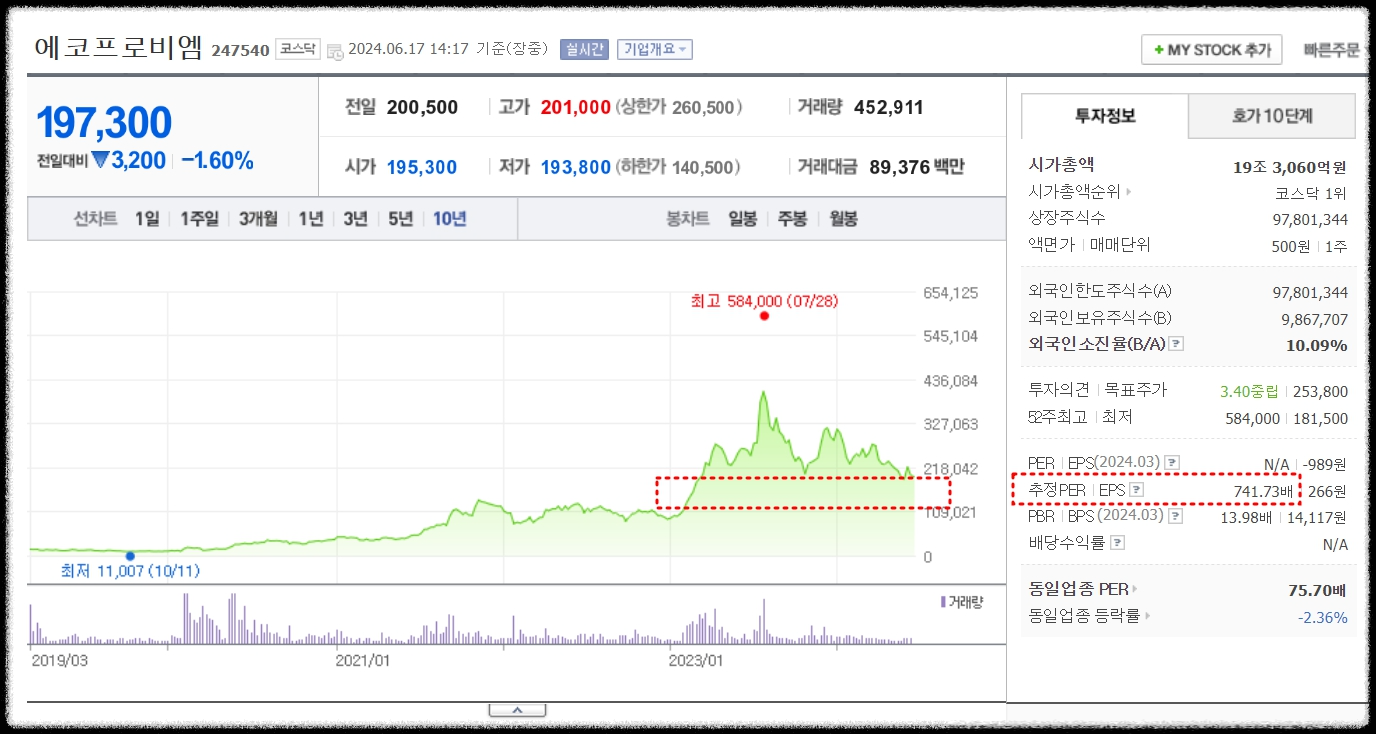Open help icon next to PBR BPS(2024.03)
Viewport: 1376px width, 734px height.
click(x=1175, y=517)
